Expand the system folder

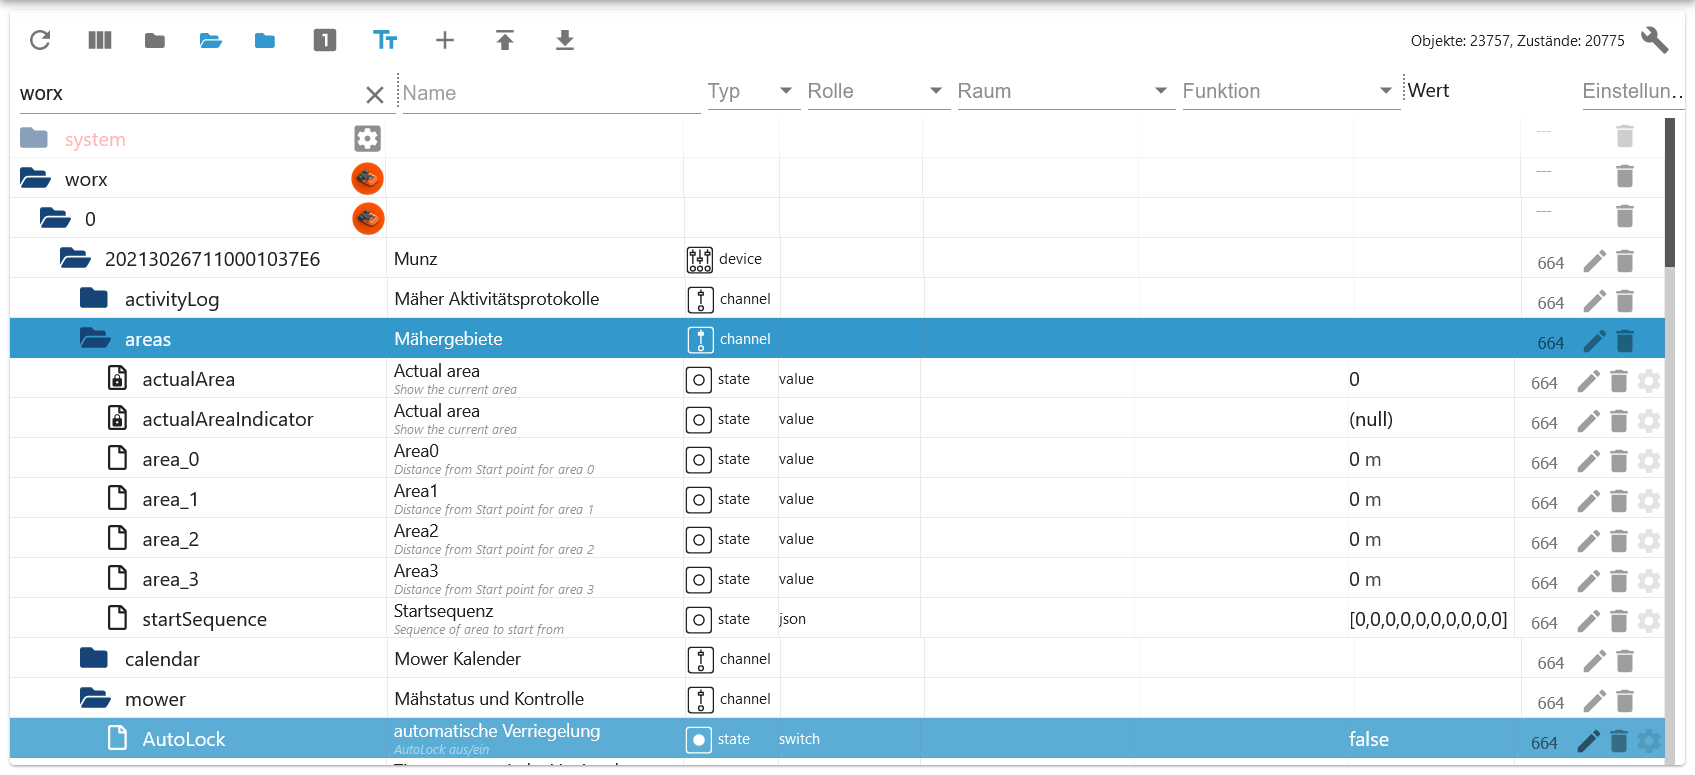click(34, 138)
